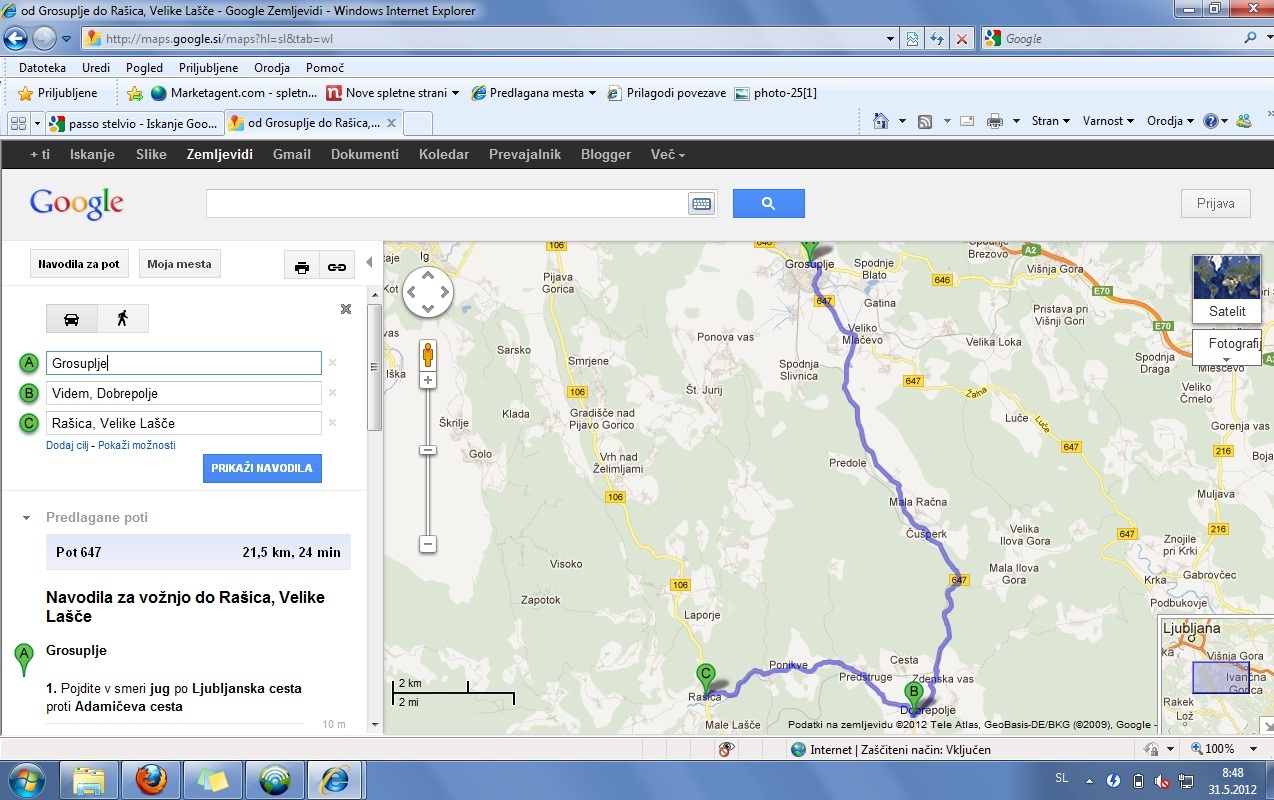Click the PRIKAŽI NAVODILA button

pyautogui.click(x=262, y=468)
